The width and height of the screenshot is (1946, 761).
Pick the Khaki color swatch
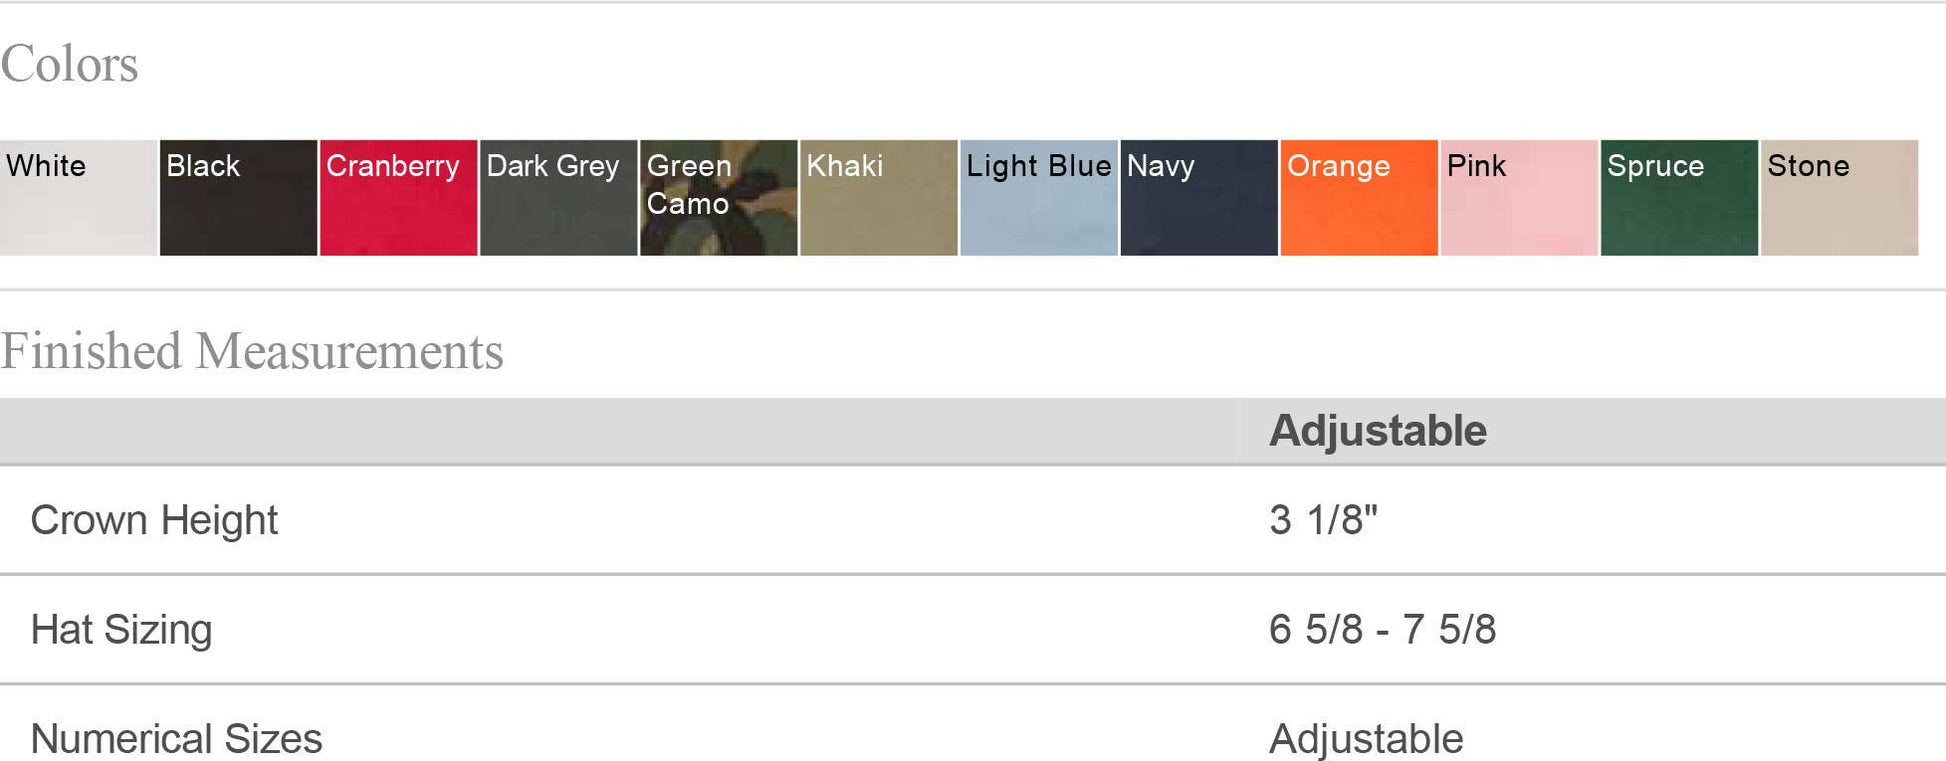[x=878, y=198]
